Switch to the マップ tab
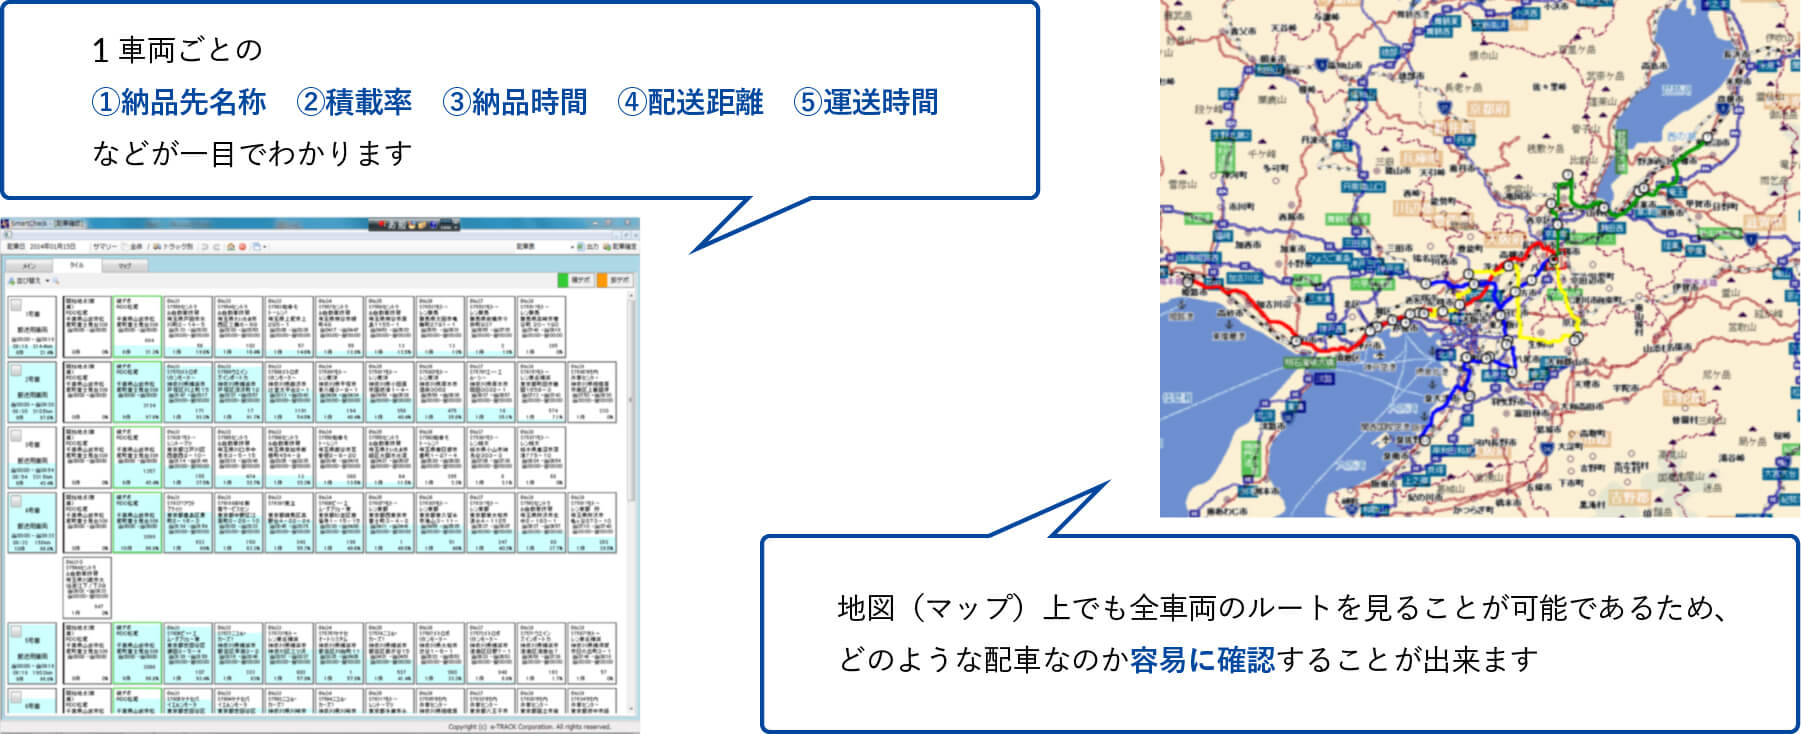The image size is (1801, 734). click(x=125, y=266)
